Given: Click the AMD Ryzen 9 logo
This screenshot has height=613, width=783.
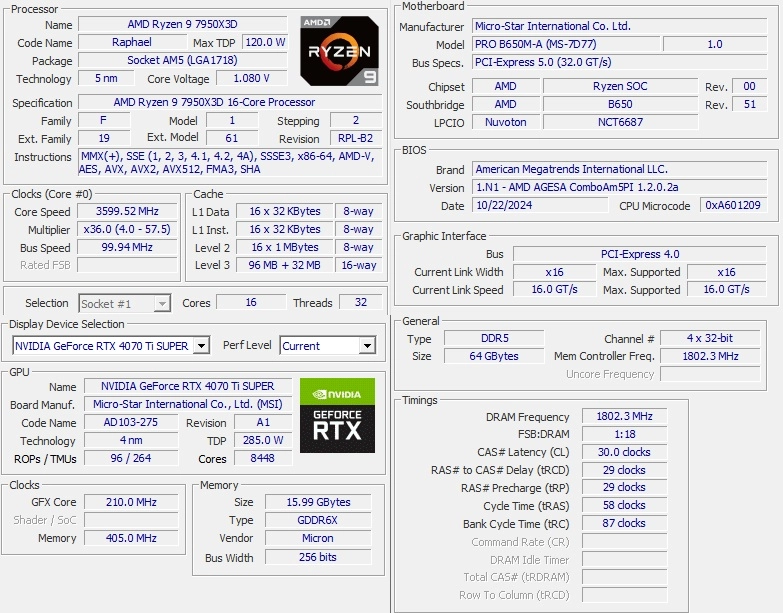Looking at the screenshot, I should (339, 51).
